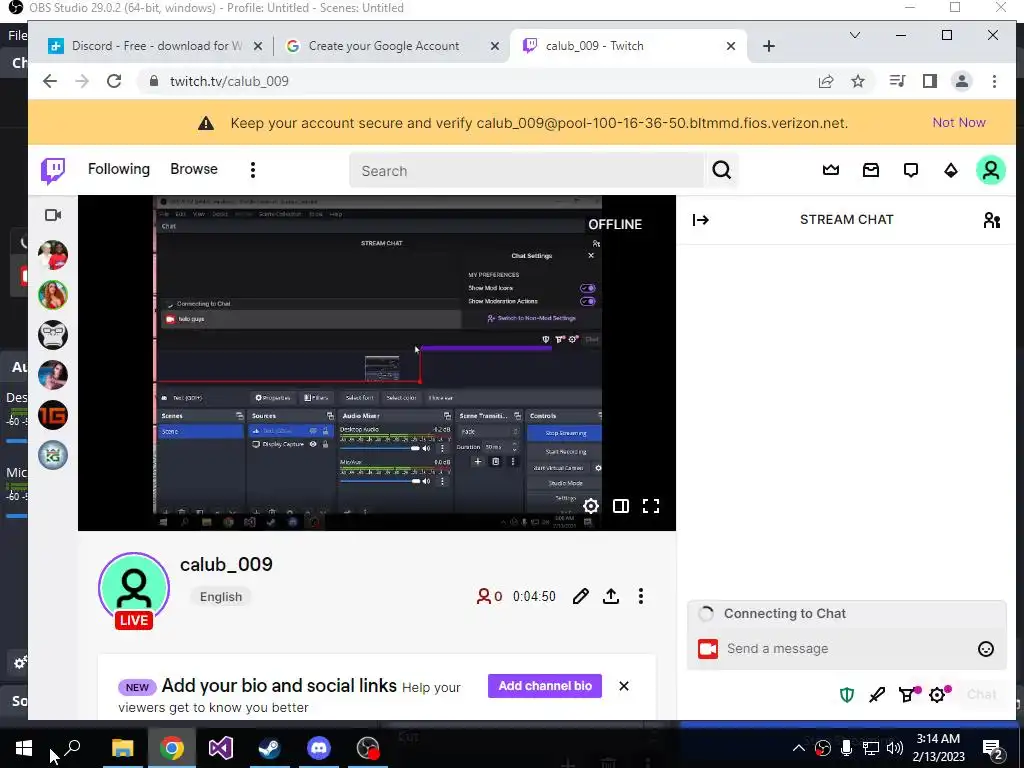
Task: Click the search magnifier button
Action: (x=722, y=170)
